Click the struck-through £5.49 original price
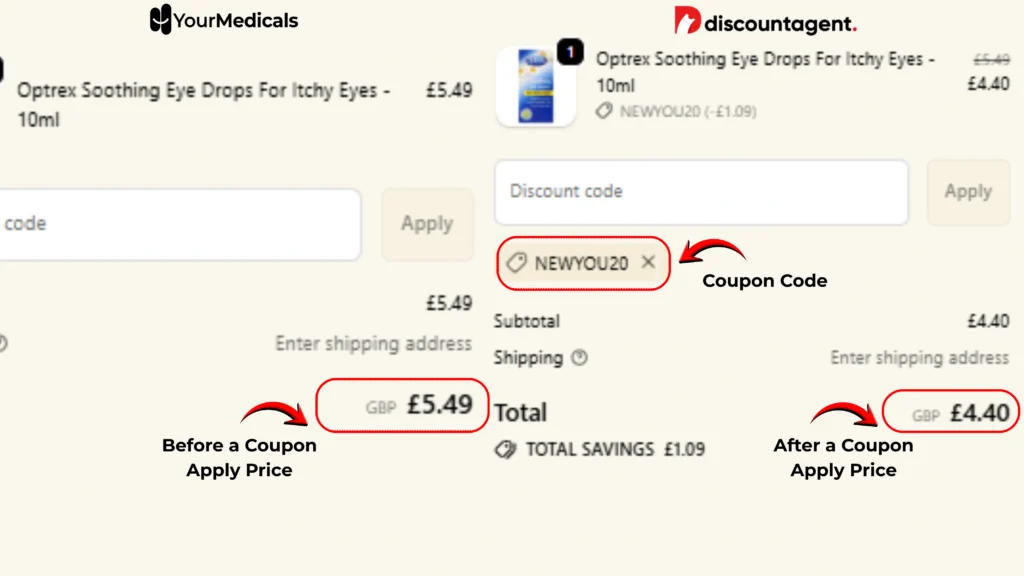1024x576 pixels. point(991,60)
